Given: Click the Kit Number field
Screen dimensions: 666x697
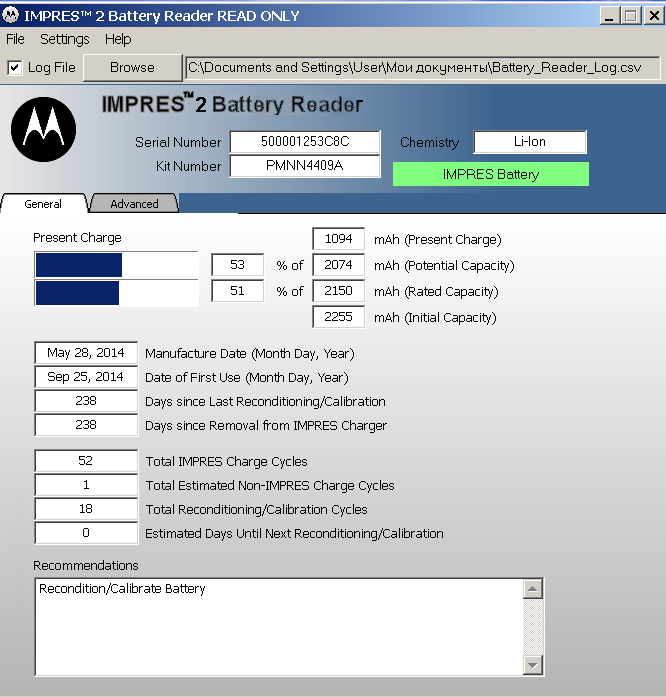Looking at the screenshot, I should [305, 166].
